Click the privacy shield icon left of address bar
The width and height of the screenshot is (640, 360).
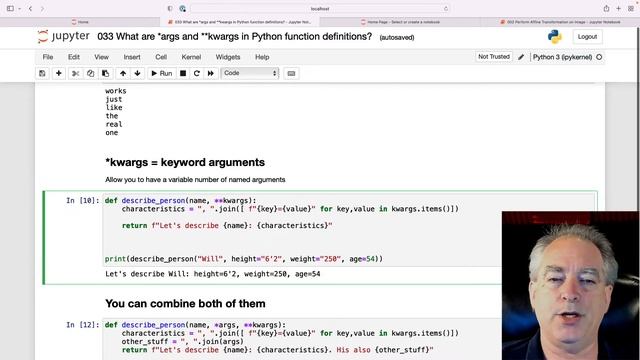[170, 9]
